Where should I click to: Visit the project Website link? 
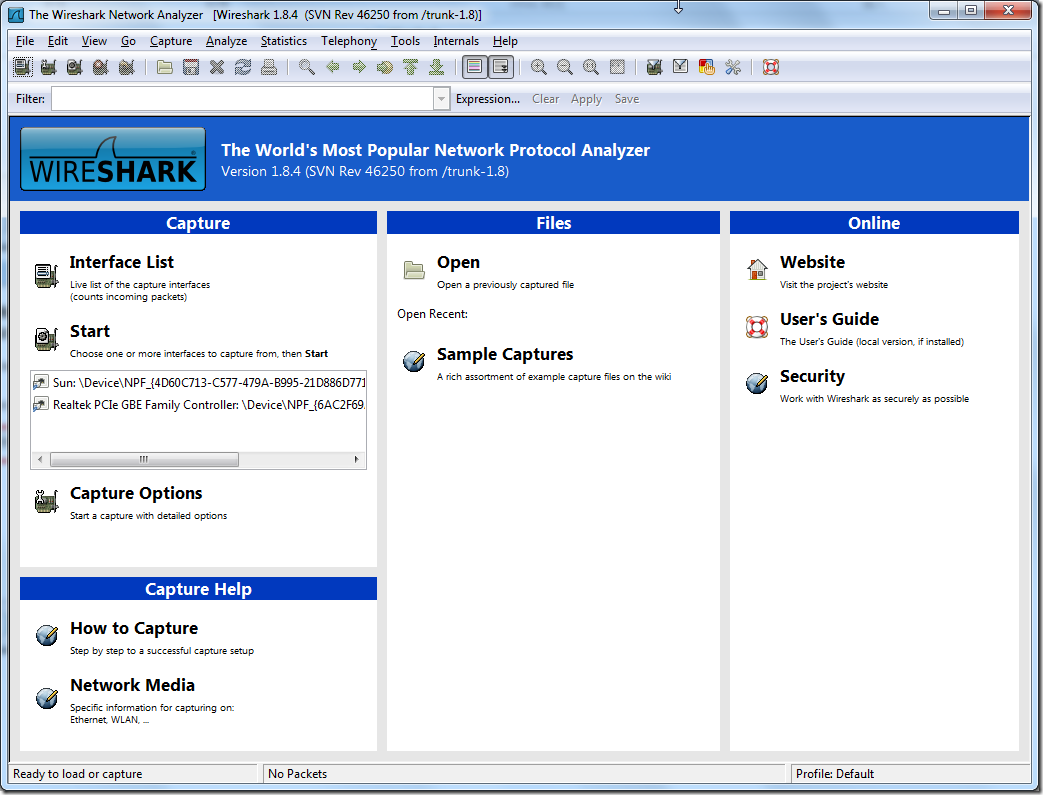pos(812,262)
